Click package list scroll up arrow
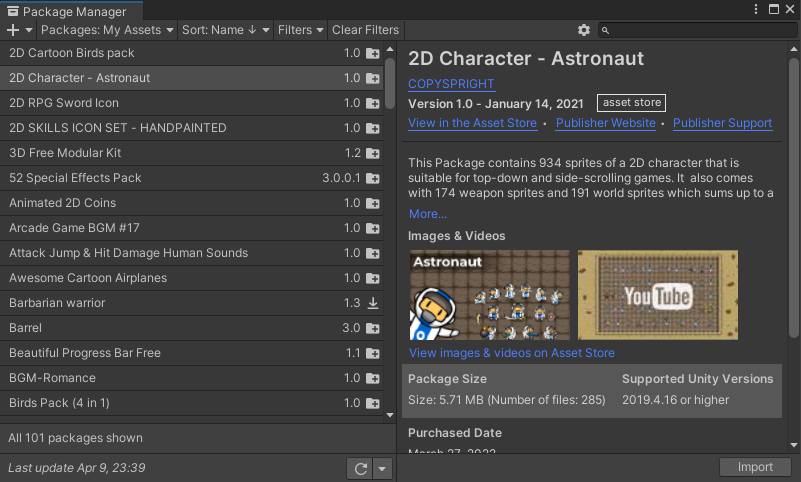 tap(390, 49)
